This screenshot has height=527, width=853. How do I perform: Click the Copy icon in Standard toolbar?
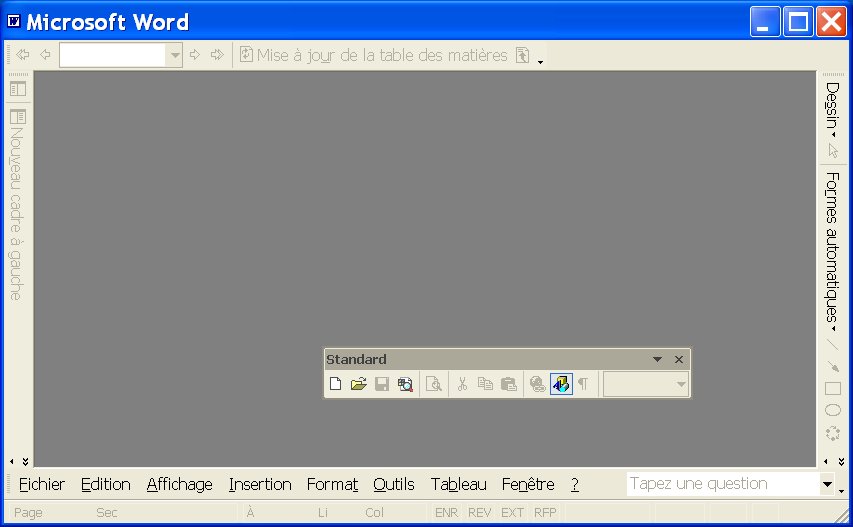[x=485, y=384]
